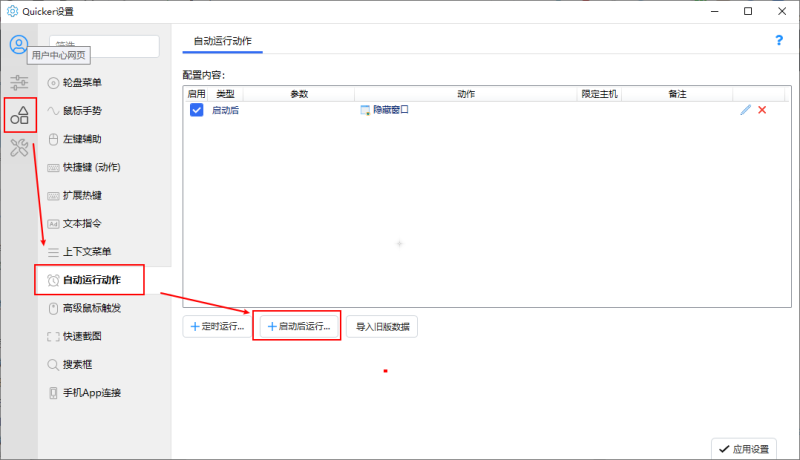Click the 备注 column header

point(677,94)
